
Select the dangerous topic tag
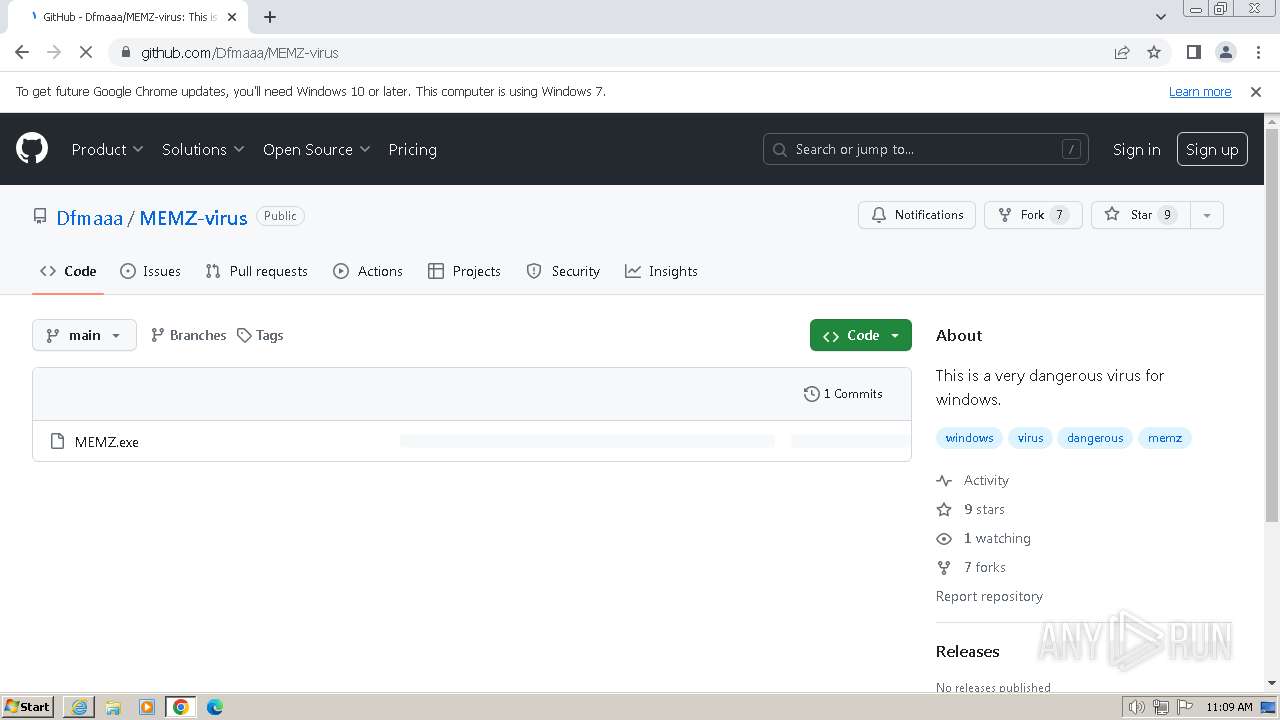click(1095, 438)
